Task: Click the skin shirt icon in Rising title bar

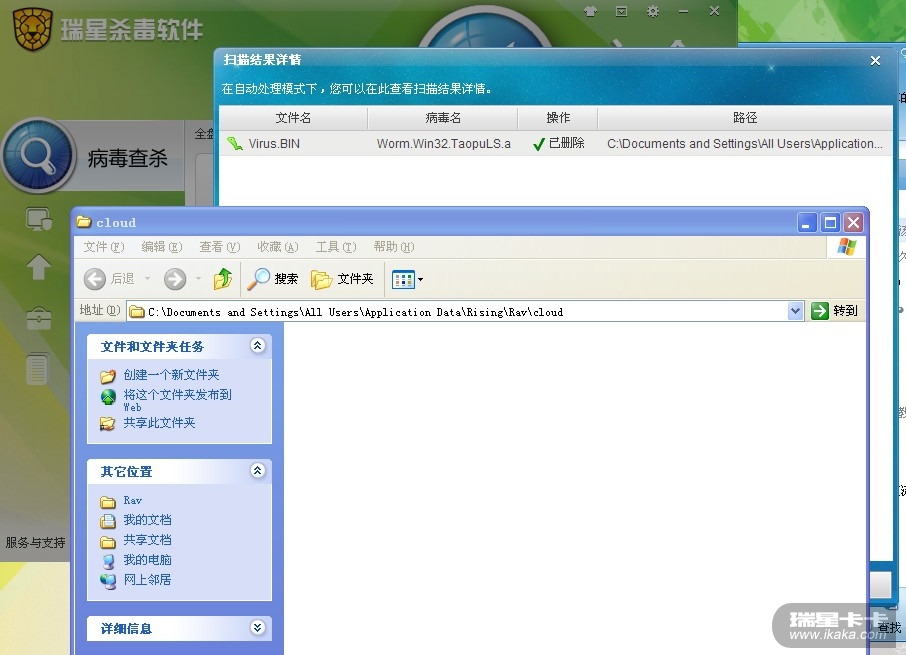Action: click(590, 11)
